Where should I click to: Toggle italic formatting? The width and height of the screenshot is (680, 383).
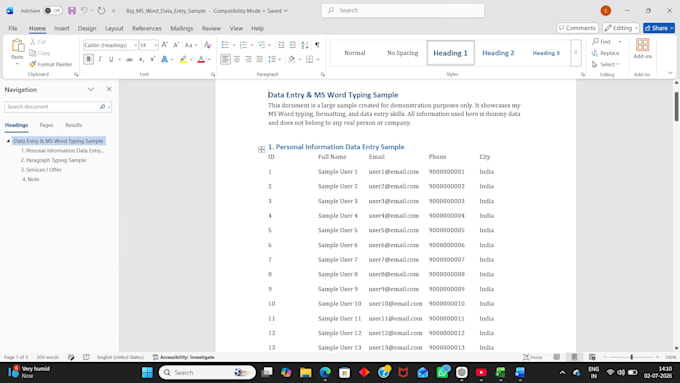[x=100, y=59]
